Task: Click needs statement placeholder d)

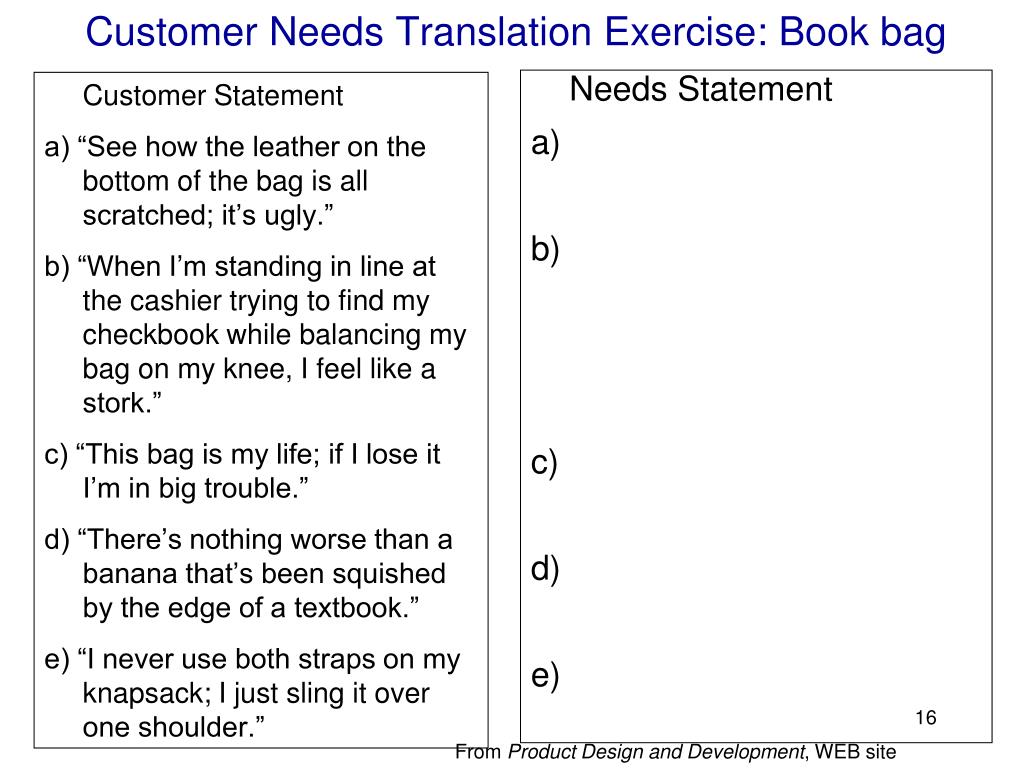Action: 545,569
